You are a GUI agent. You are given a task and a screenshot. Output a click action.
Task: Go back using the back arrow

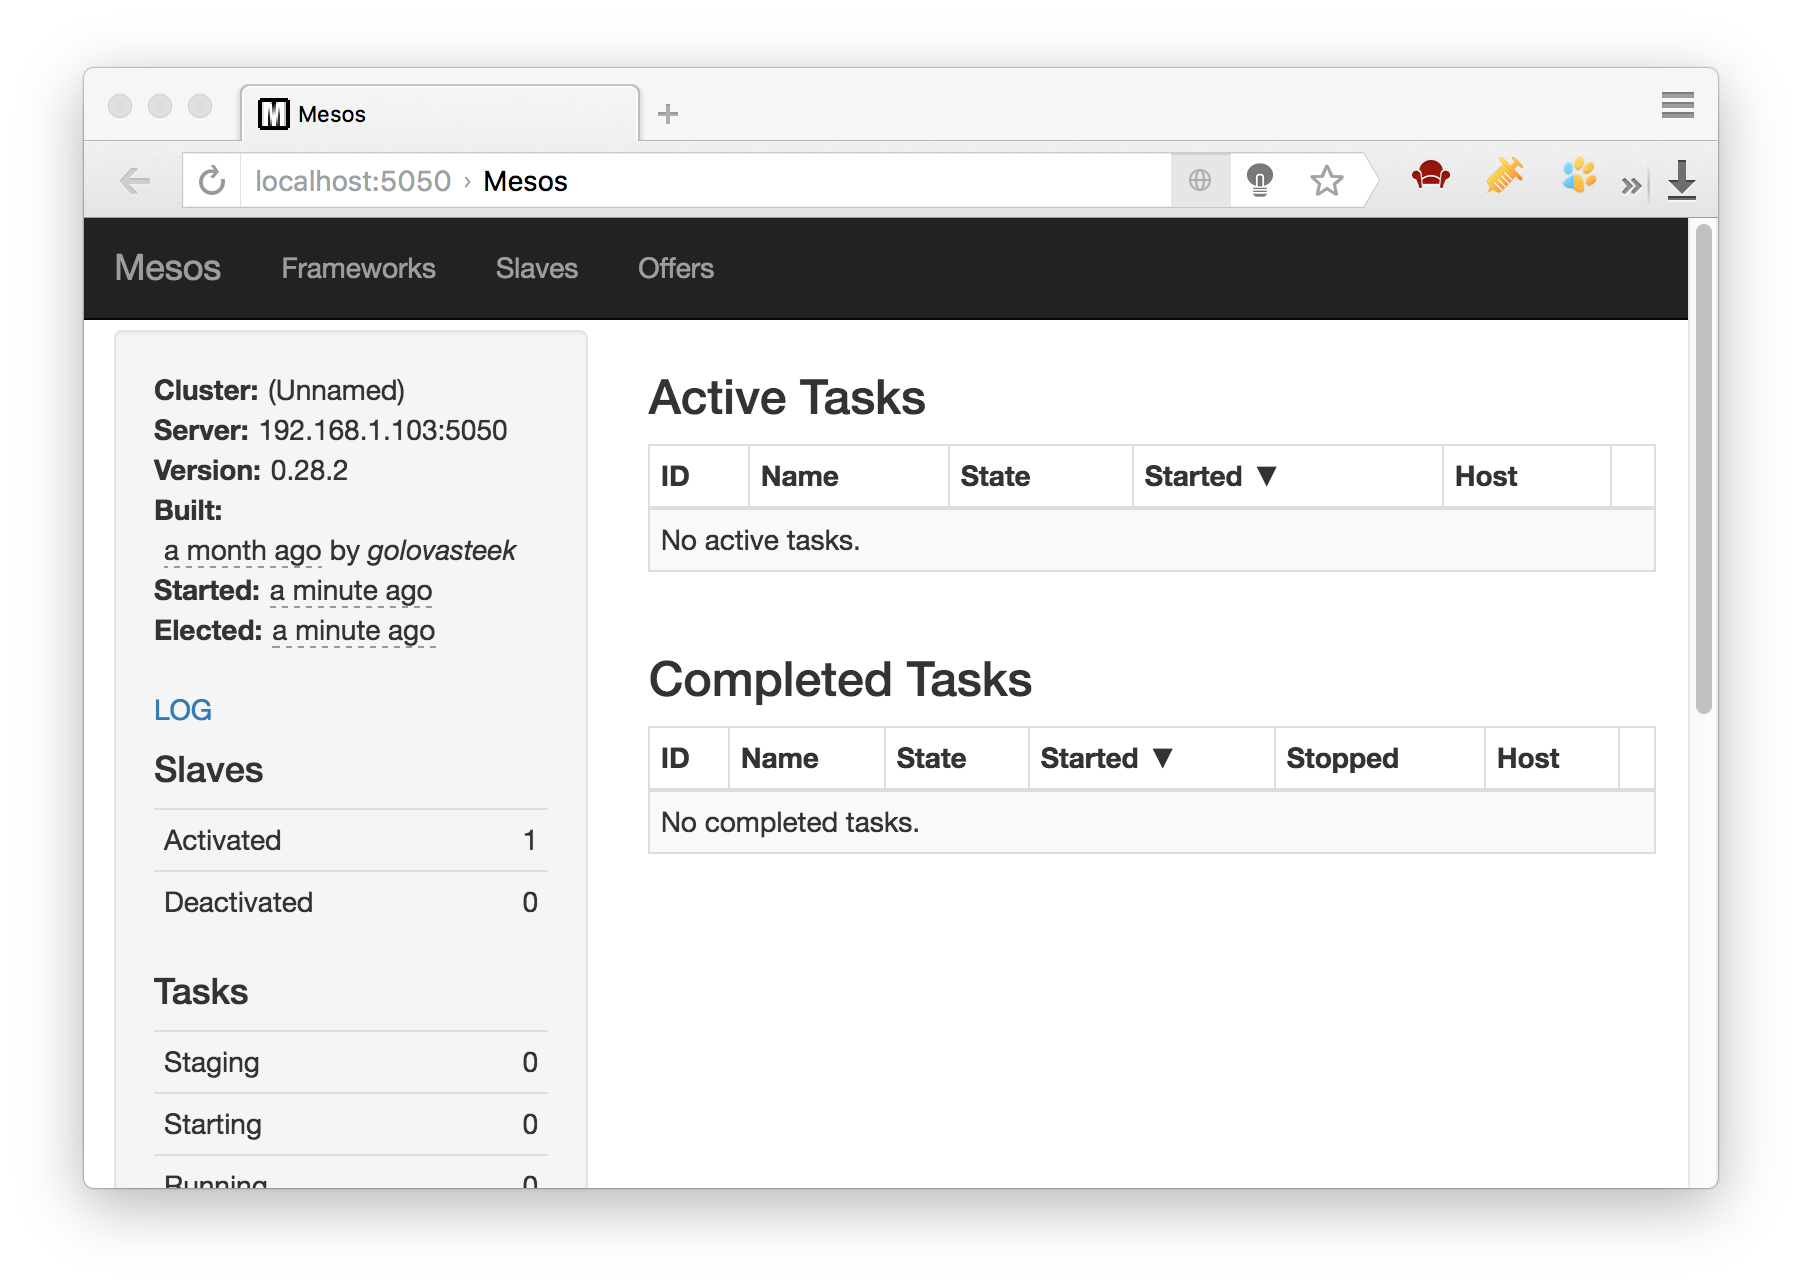coord(136,180)
